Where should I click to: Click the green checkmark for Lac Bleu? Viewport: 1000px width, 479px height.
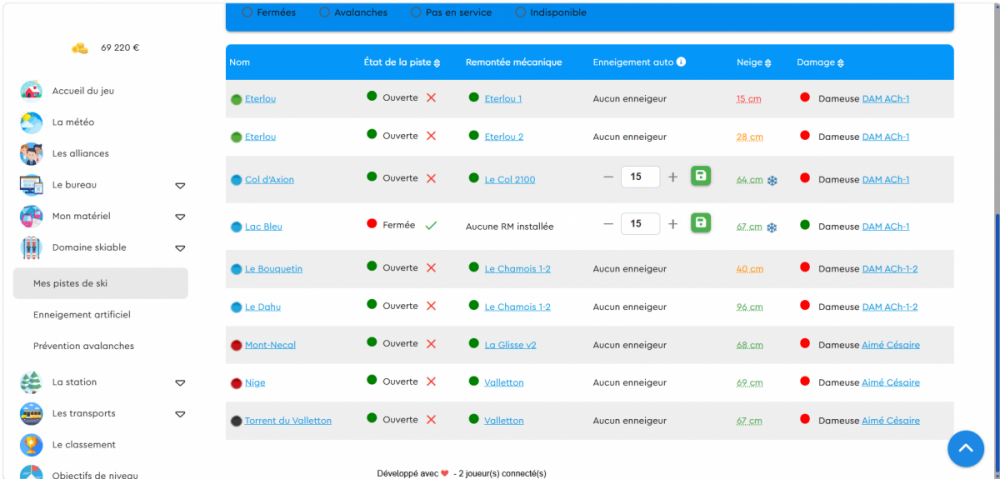pyautogui.click(x=431, y=225)
